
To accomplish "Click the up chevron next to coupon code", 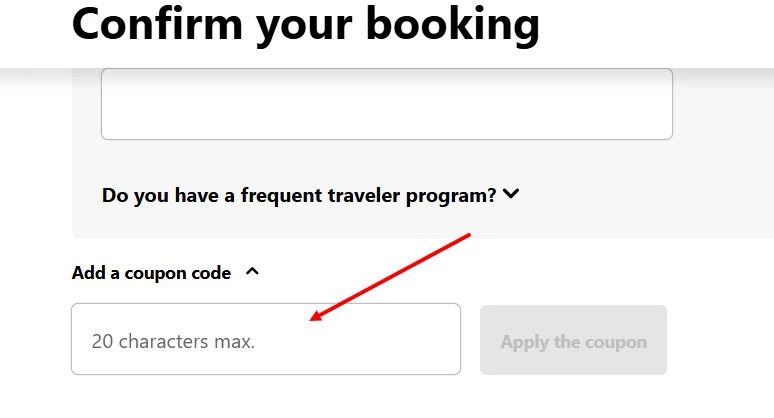I will point(252,271).
